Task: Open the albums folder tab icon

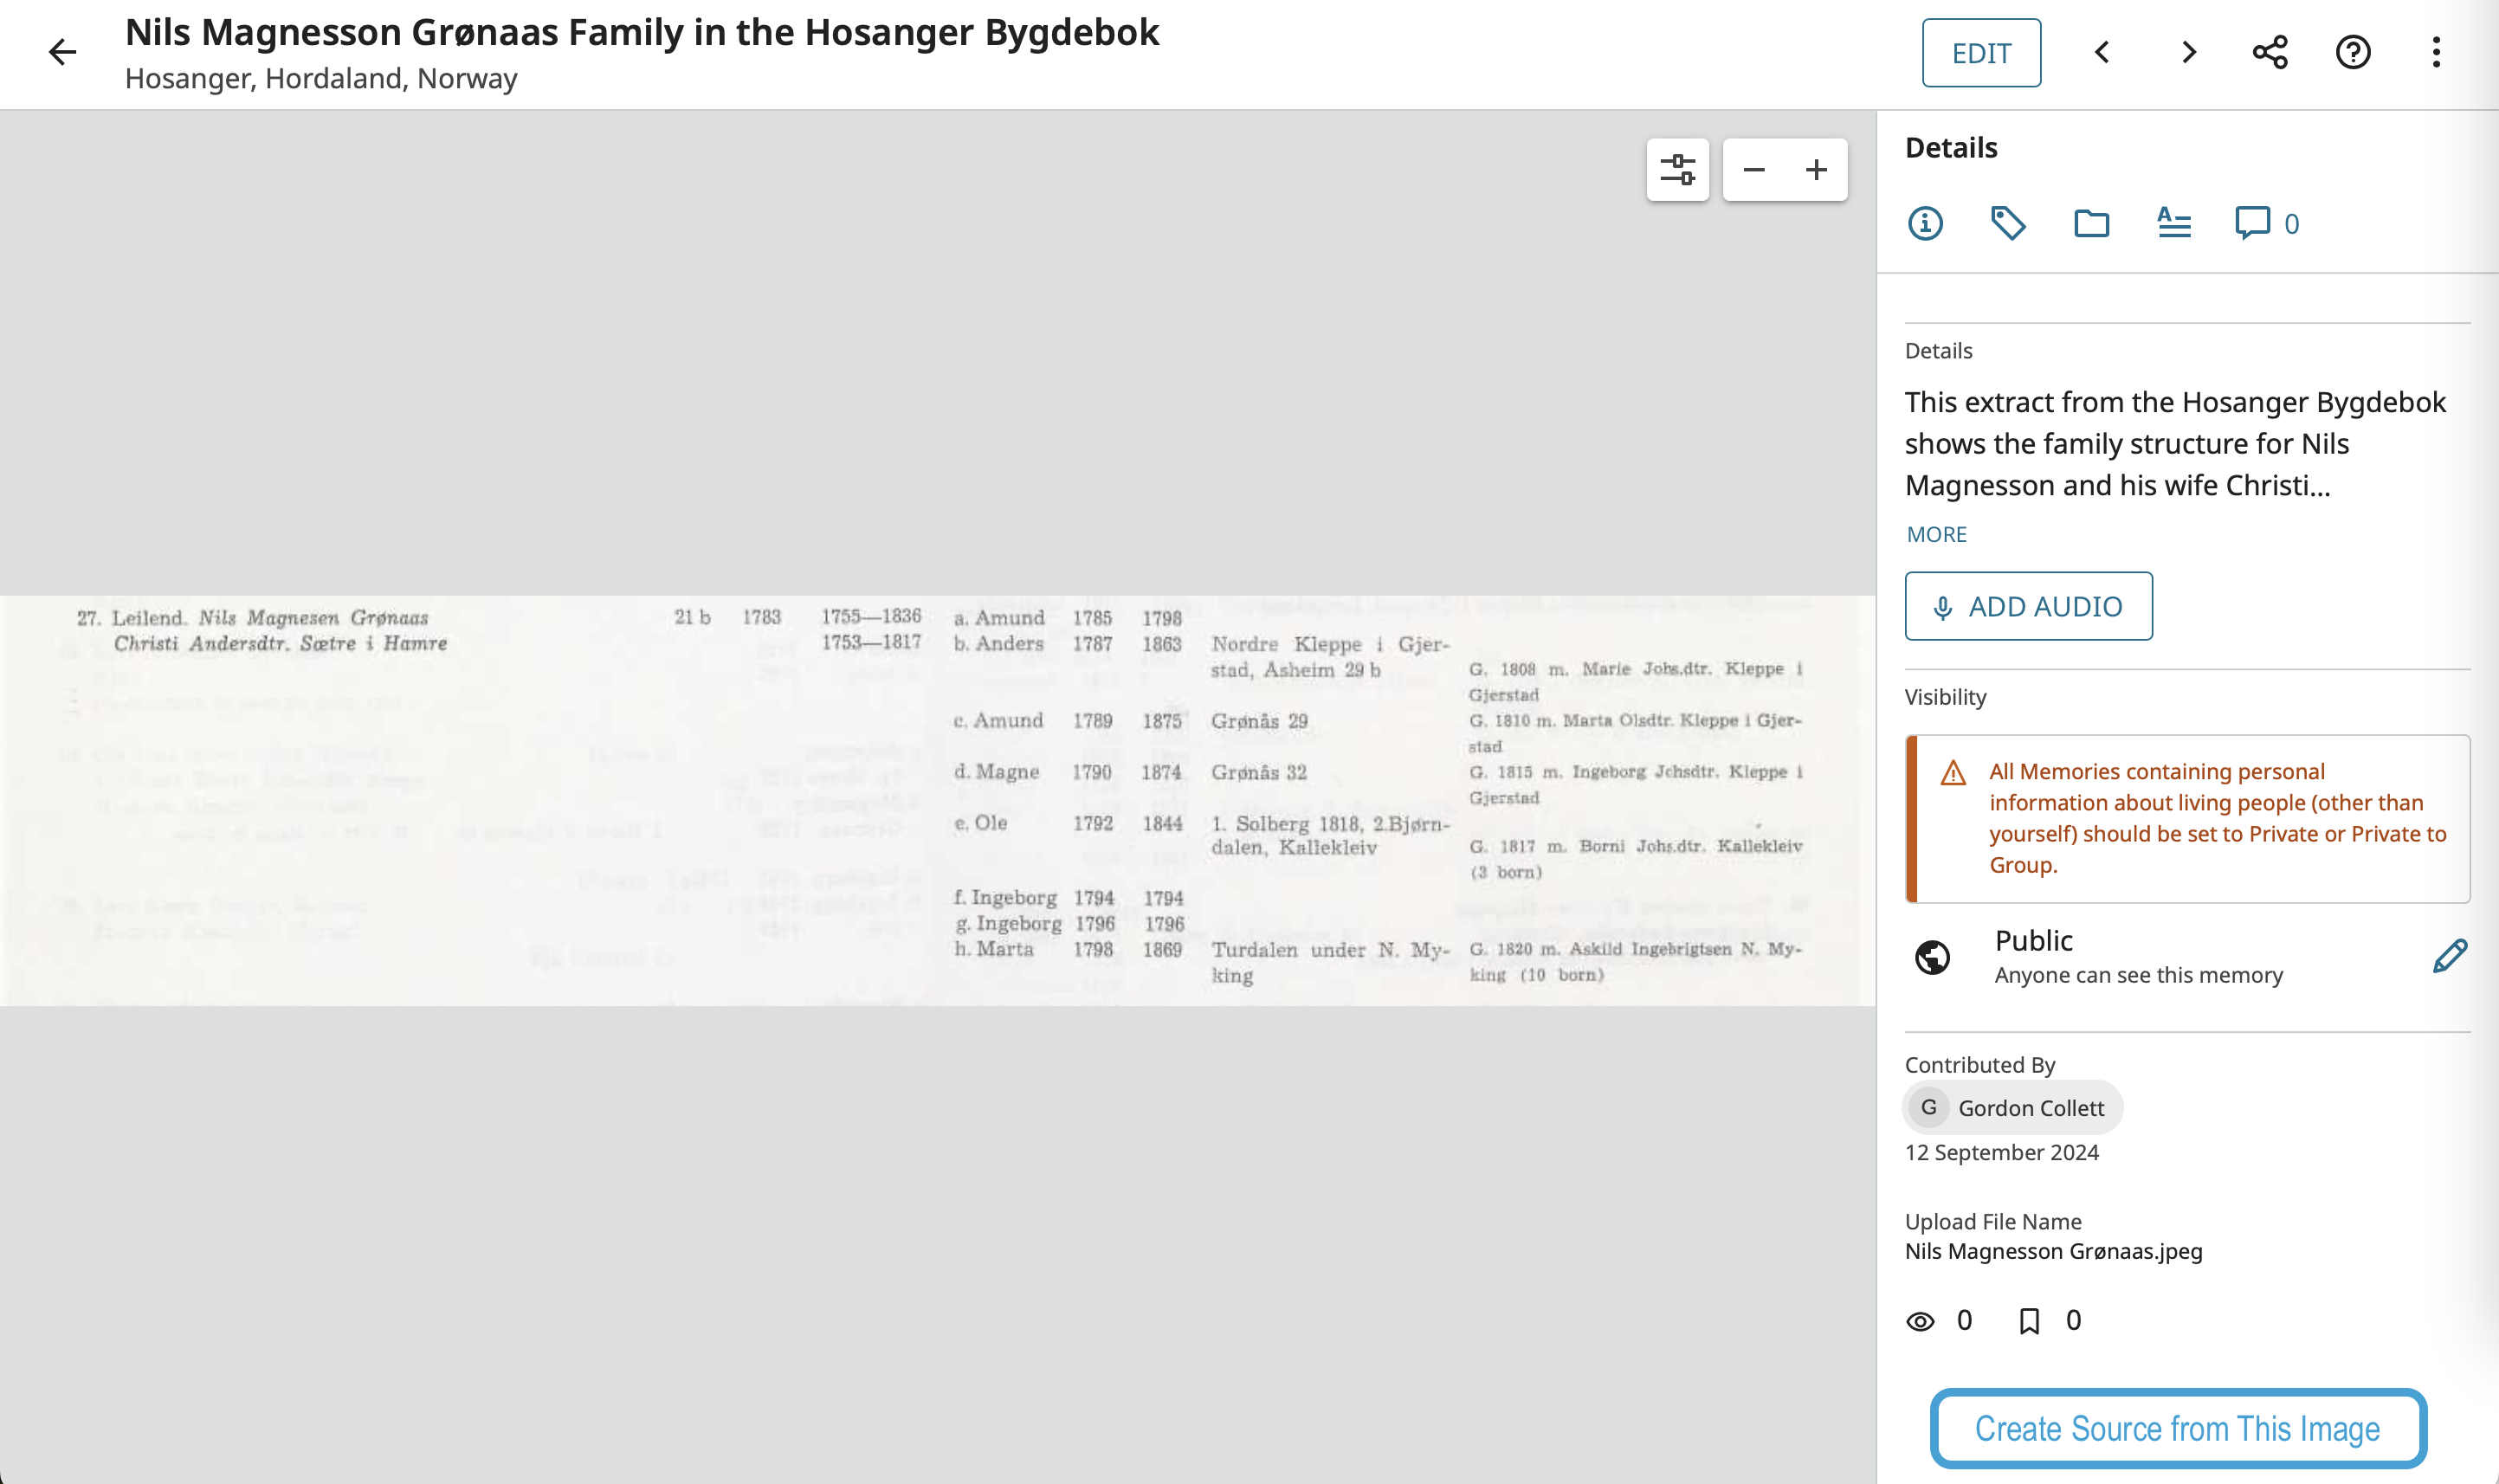Action: coord(2091,223)
